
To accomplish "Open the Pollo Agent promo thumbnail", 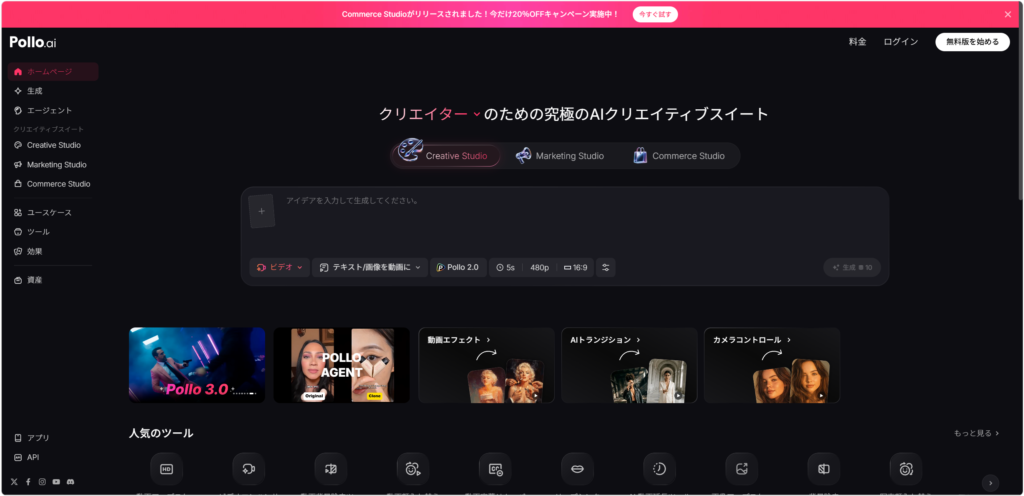I will click(x=342, y=365).
